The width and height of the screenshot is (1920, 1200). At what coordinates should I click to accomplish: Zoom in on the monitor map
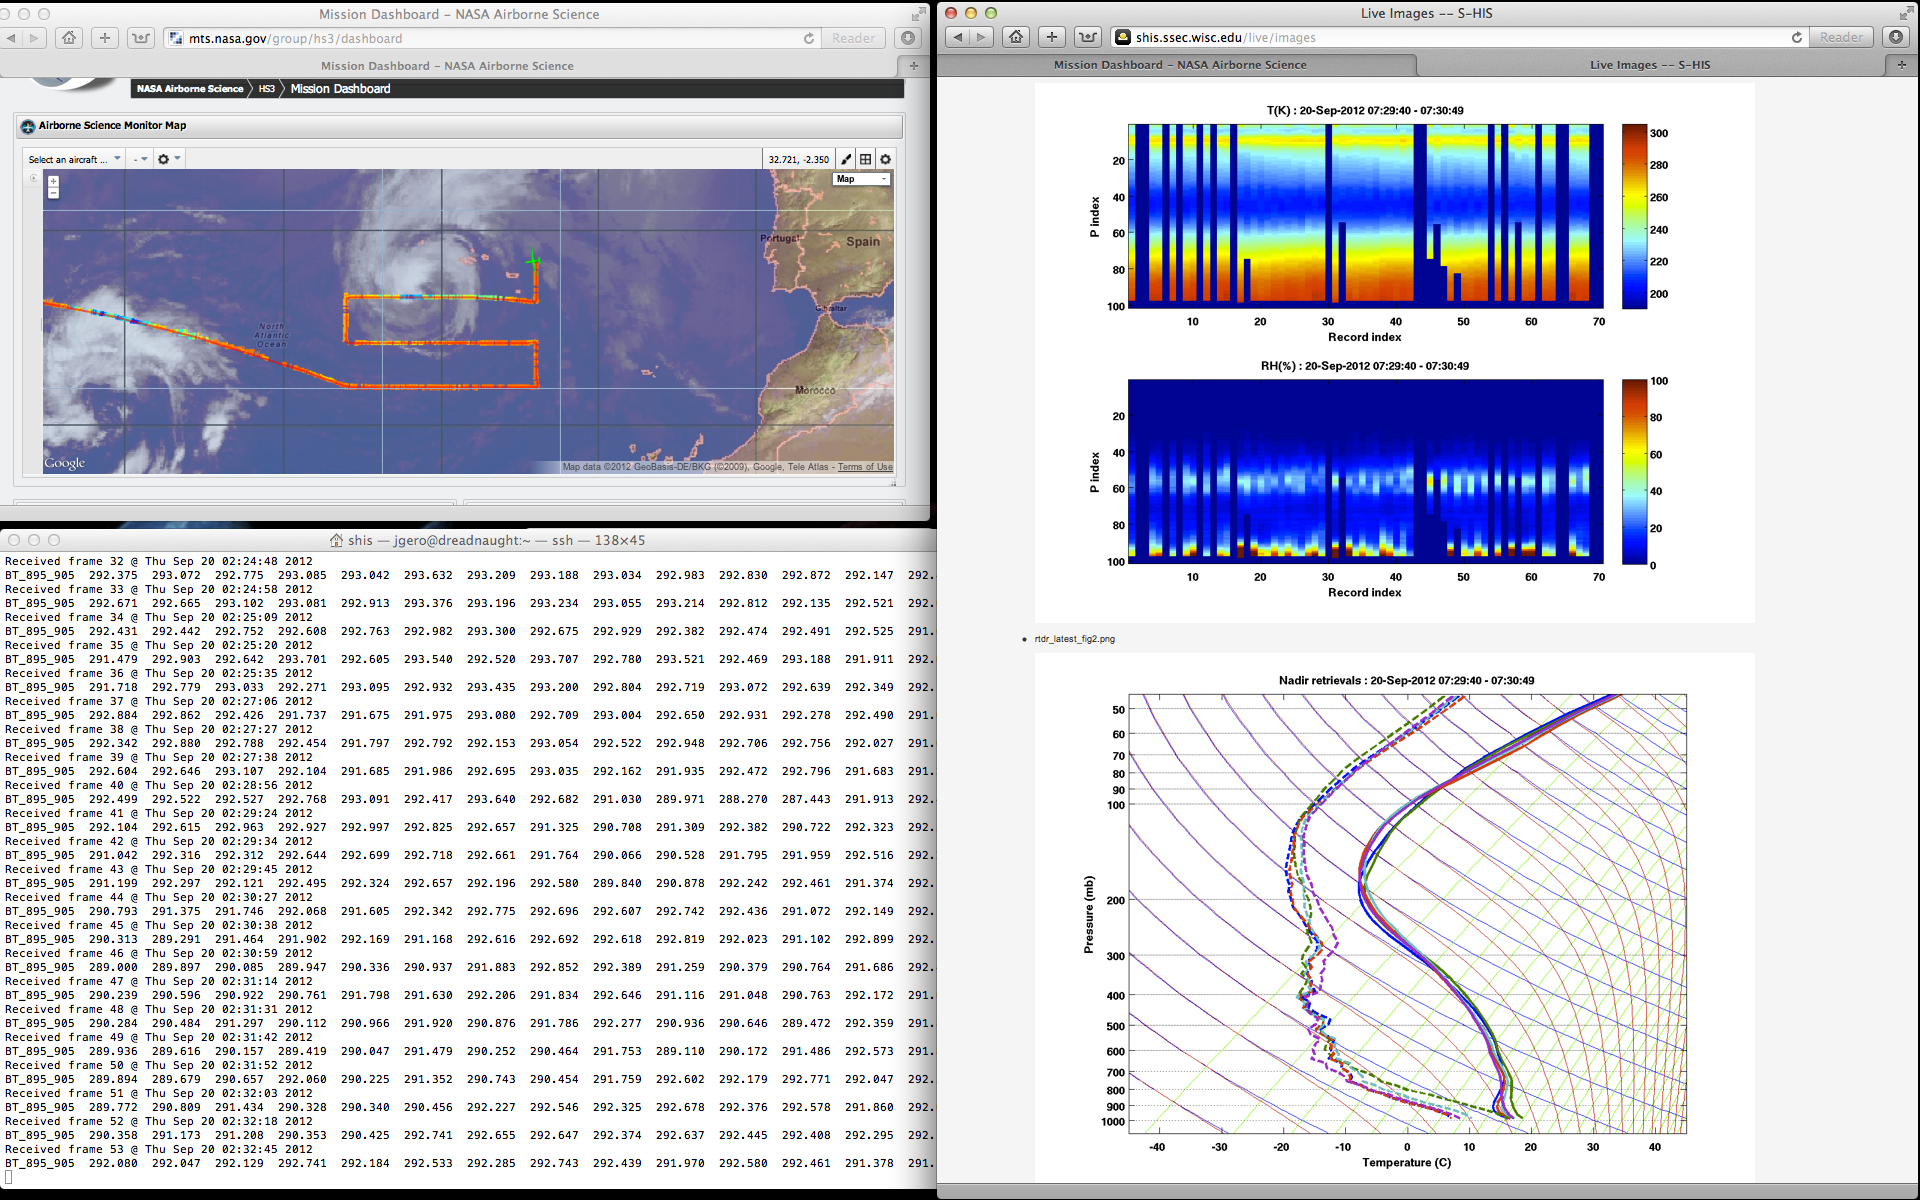pos(53,182)
